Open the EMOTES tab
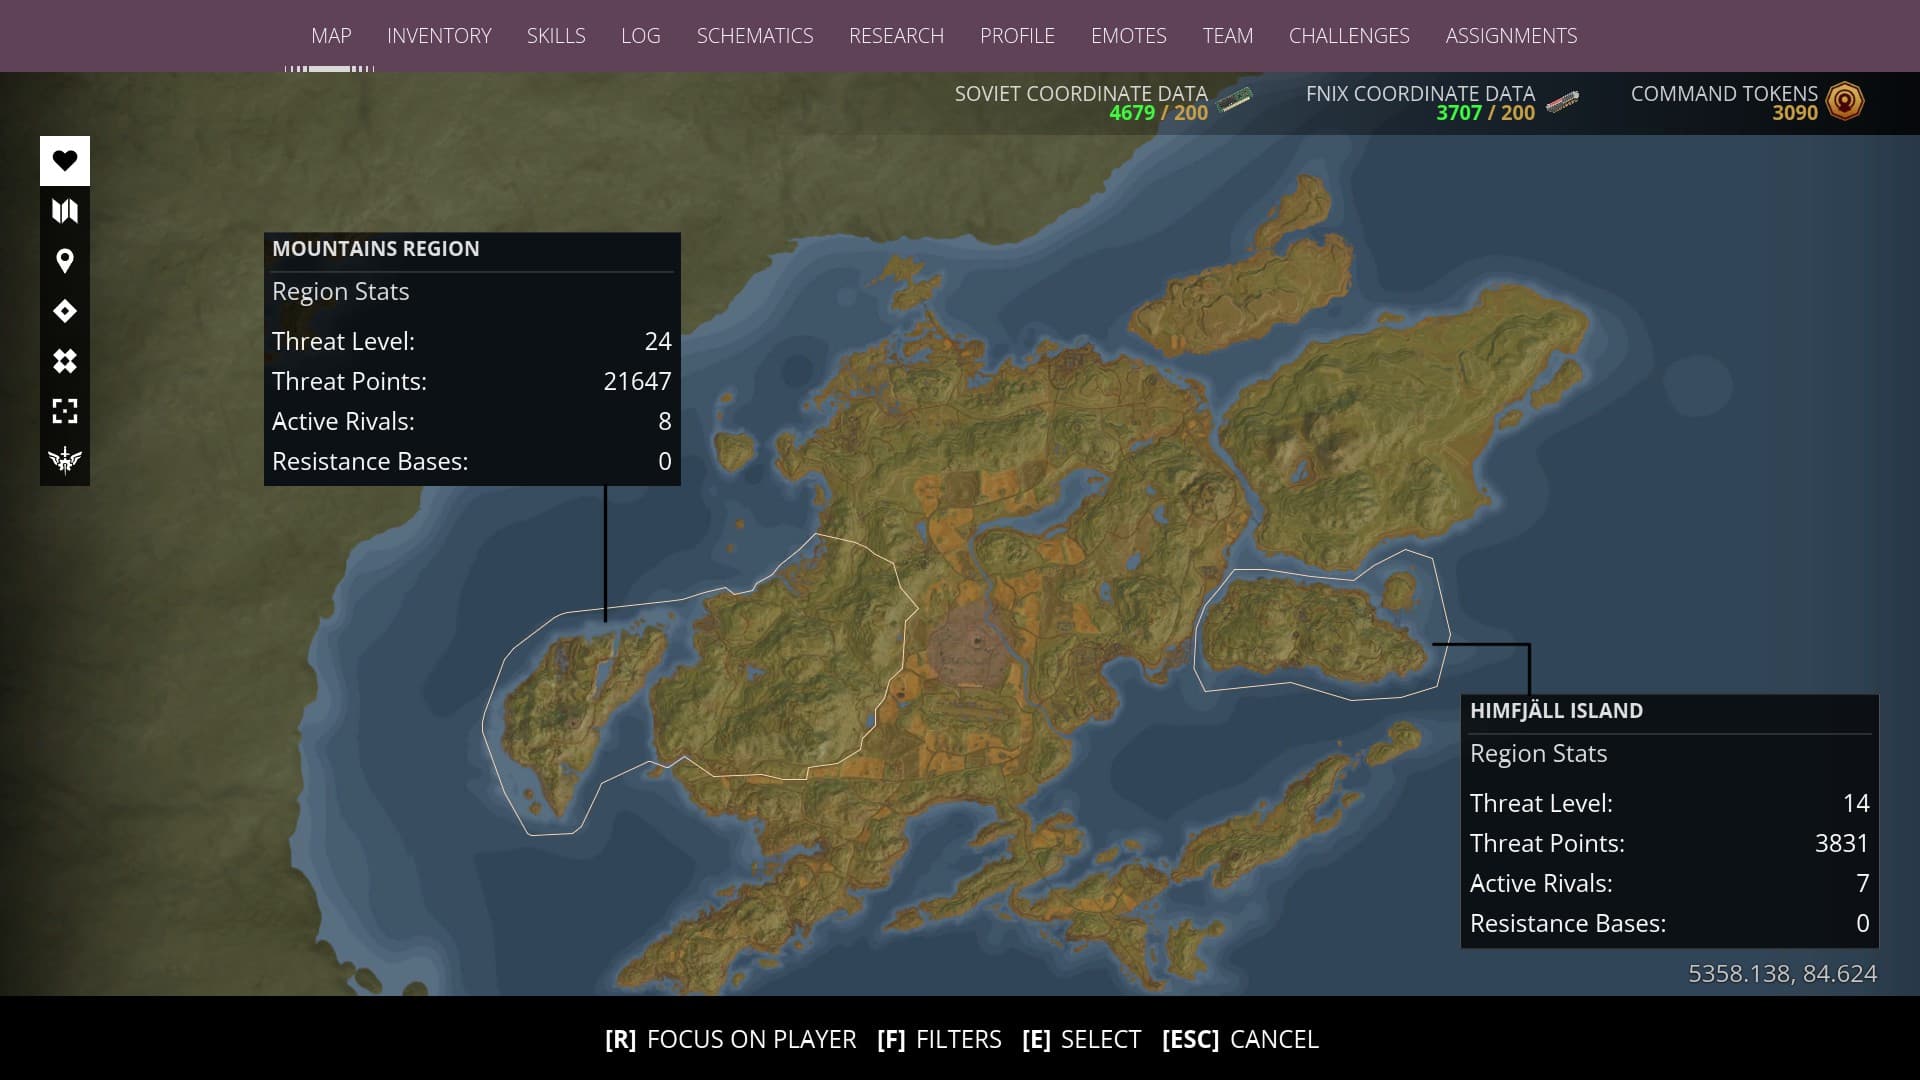This screenshot has width=1920, height=1080. [x=1128, y=36]
